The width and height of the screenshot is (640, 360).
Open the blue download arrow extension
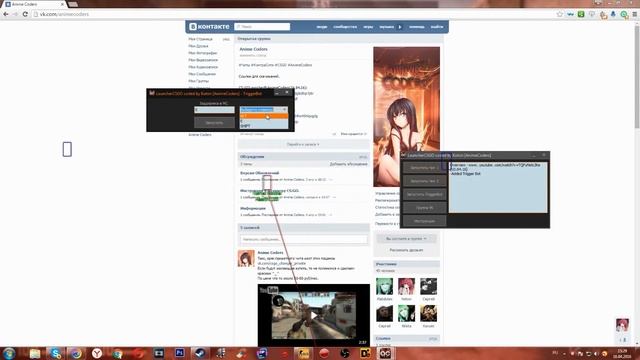613,14
